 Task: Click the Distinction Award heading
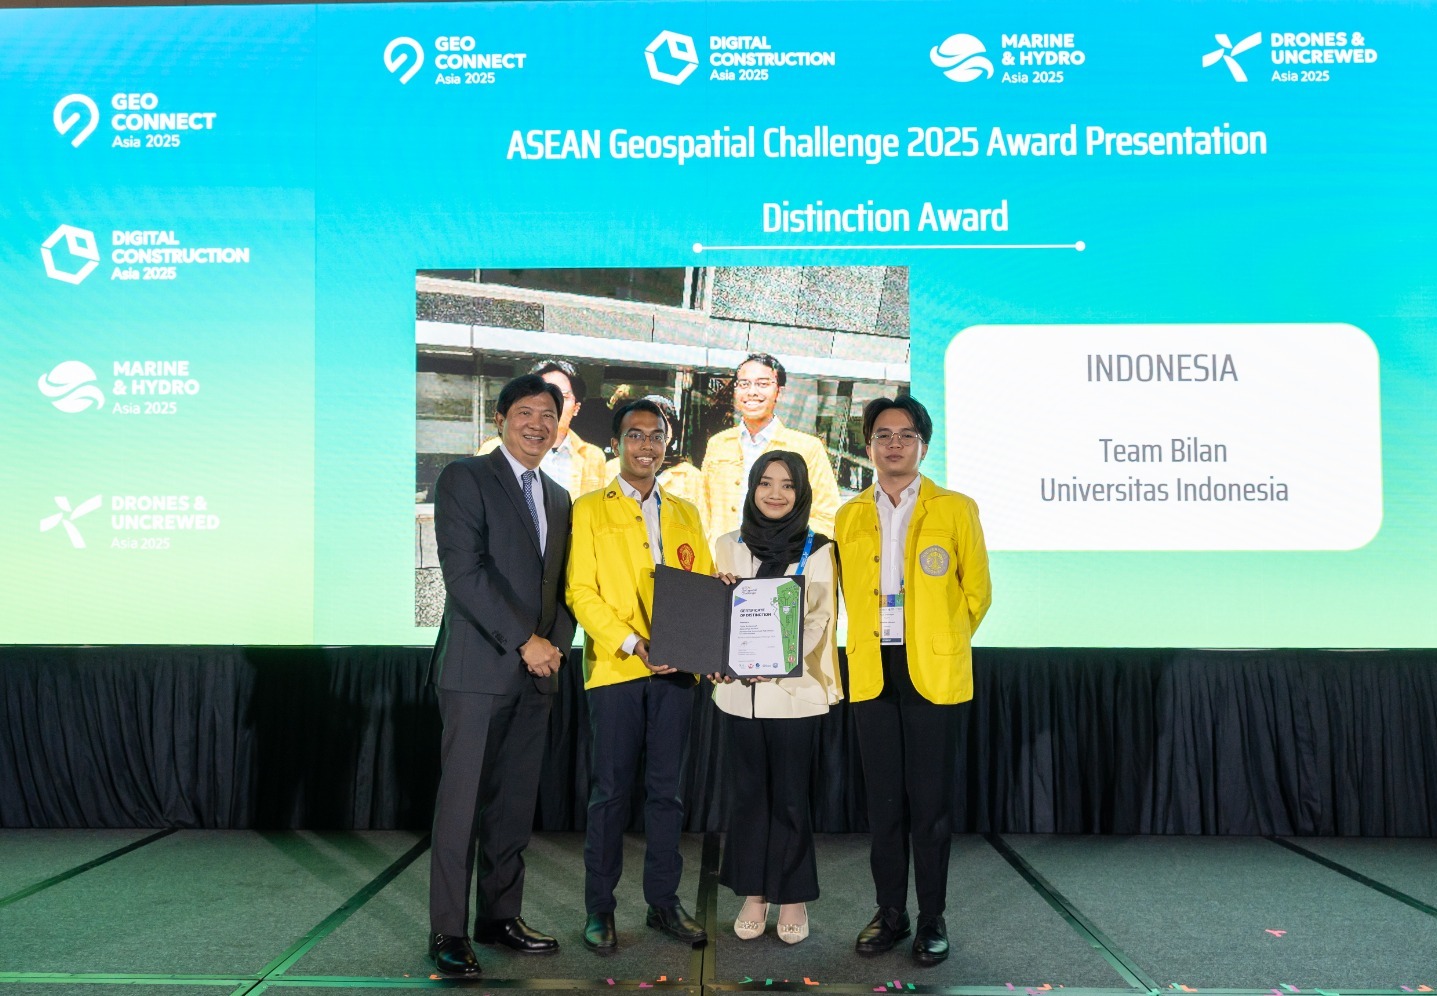[885, 218]
